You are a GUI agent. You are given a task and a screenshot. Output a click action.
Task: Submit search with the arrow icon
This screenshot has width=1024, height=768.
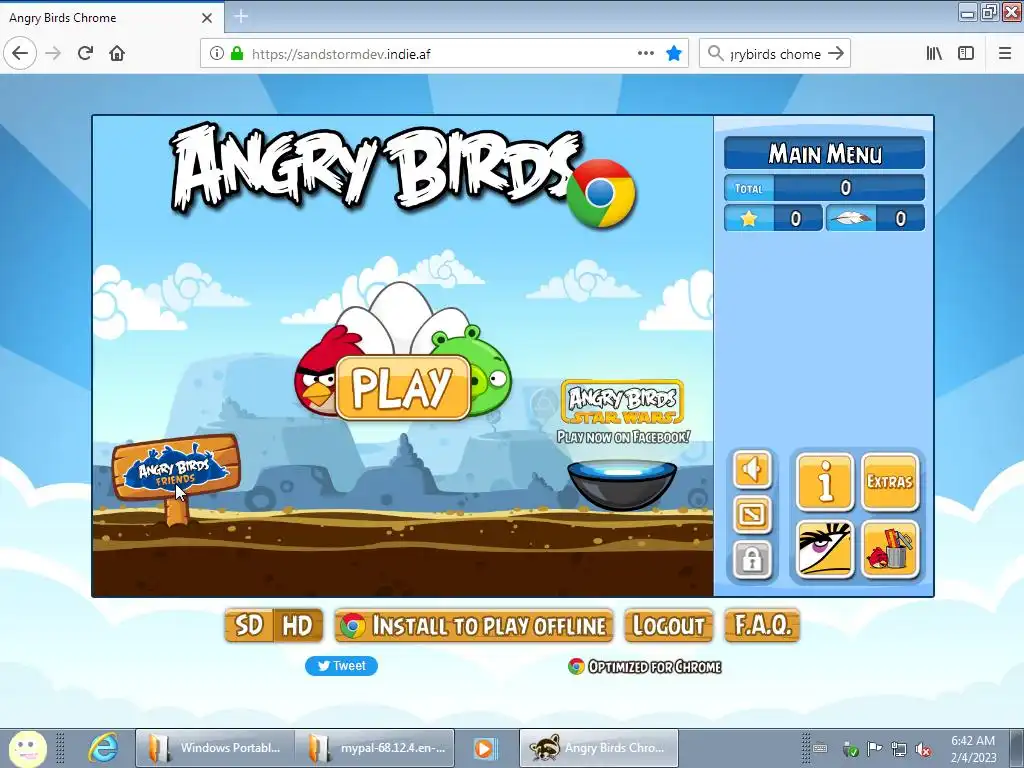(836, 54)
